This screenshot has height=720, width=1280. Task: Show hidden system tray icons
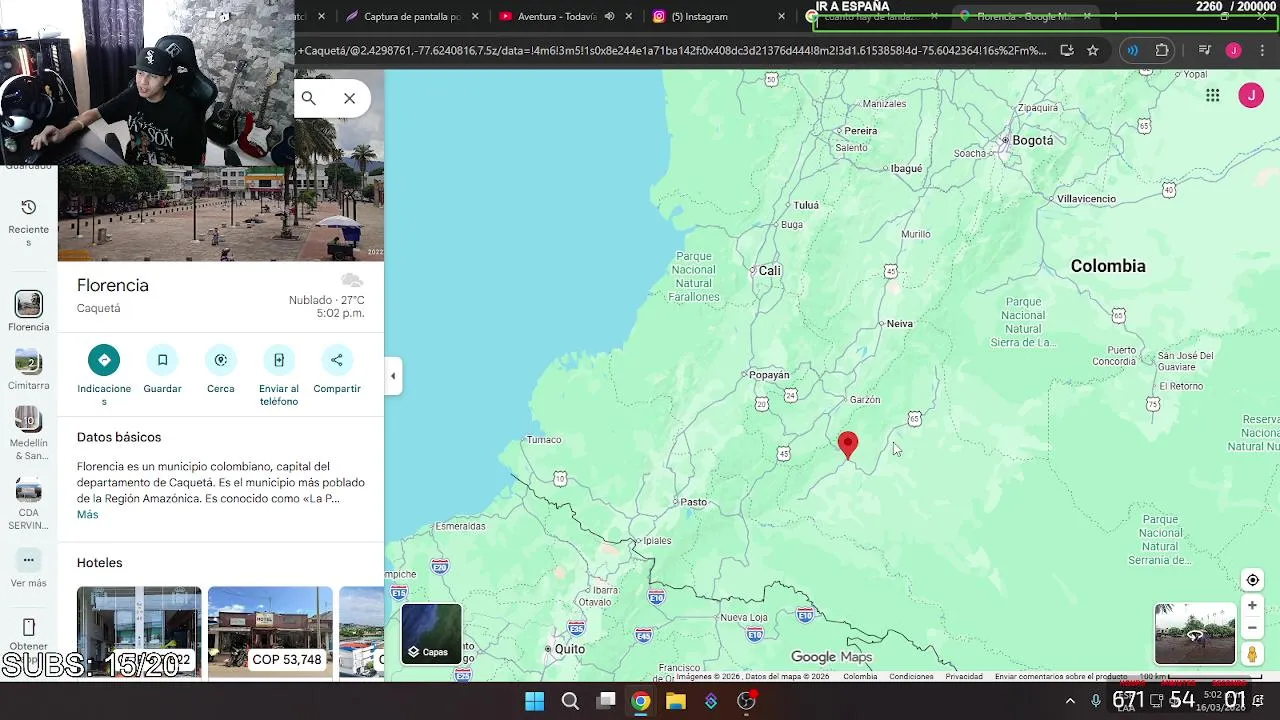tap(1070, 701)
